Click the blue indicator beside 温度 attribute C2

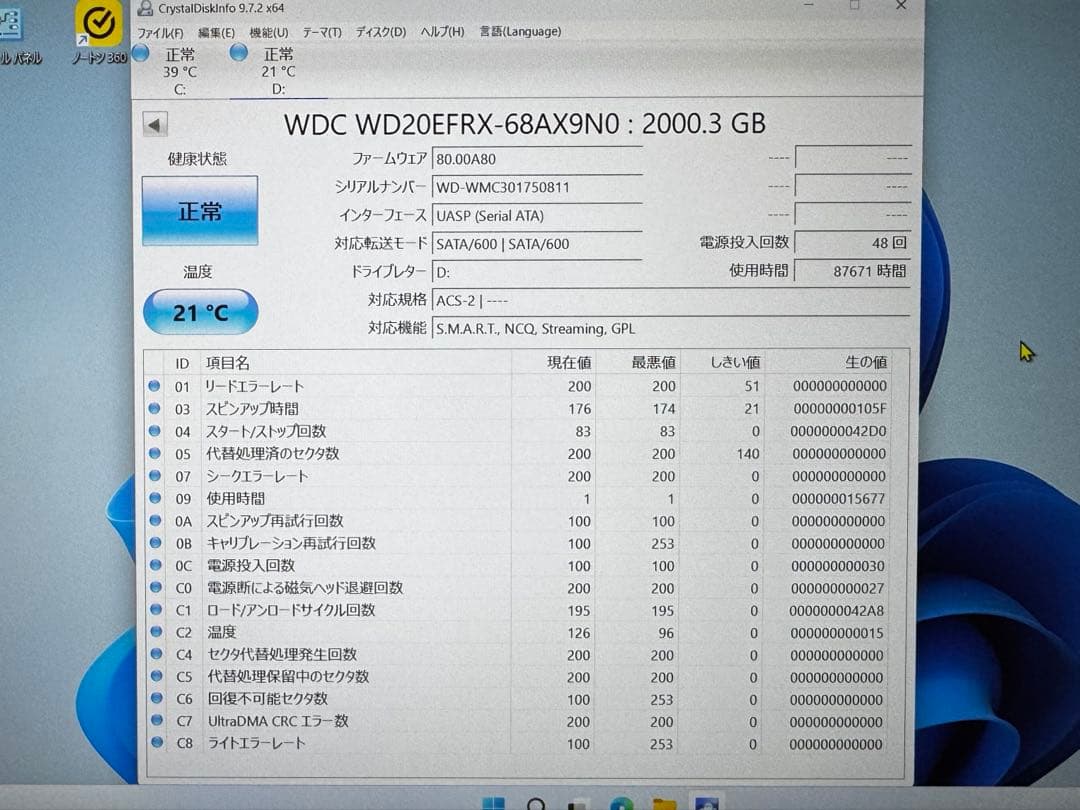155,632
